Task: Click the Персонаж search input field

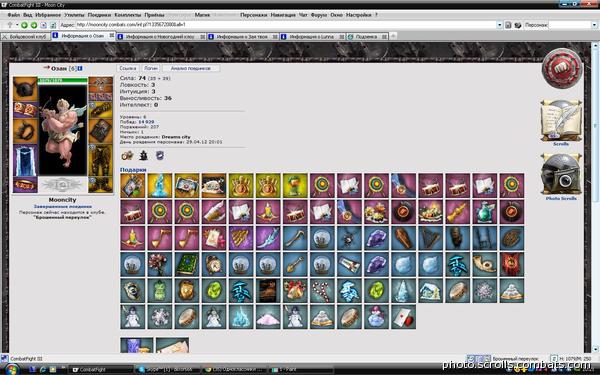Action: point(570,25)
